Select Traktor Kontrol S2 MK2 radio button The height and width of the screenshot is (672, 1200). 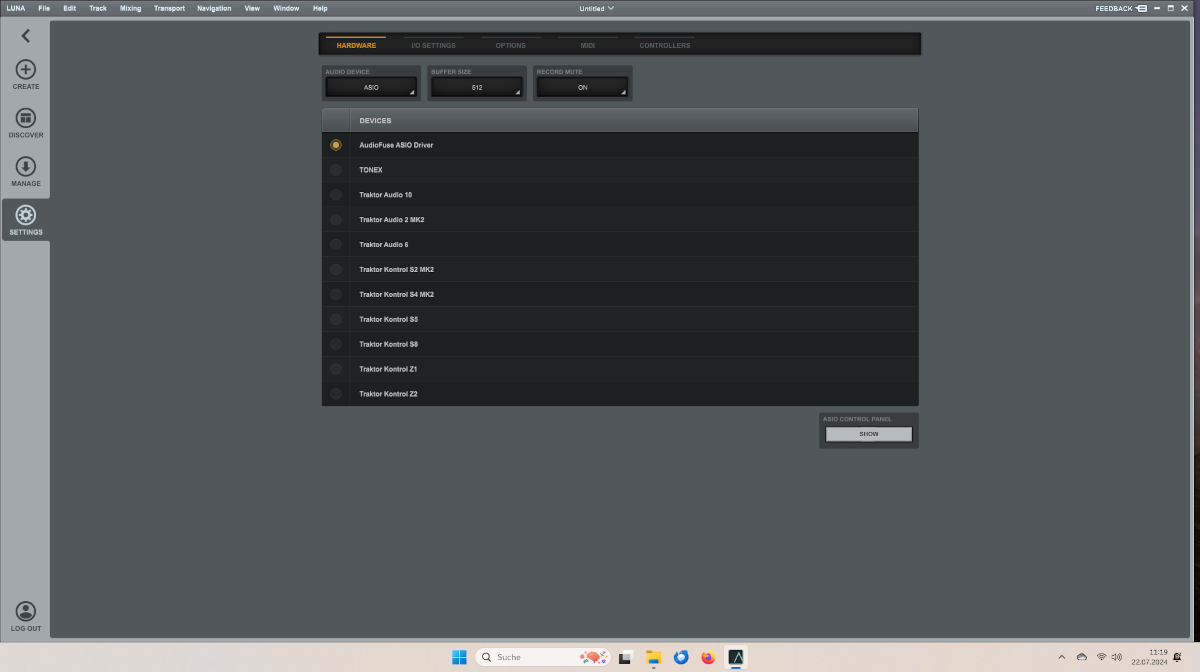pos(336,270)
